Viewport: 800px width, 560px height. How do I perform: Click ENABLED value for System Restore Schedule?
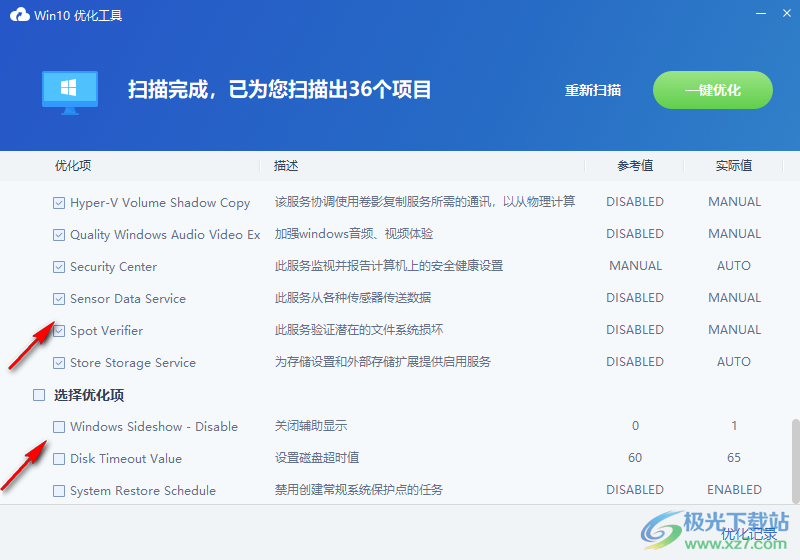(734, 490)
